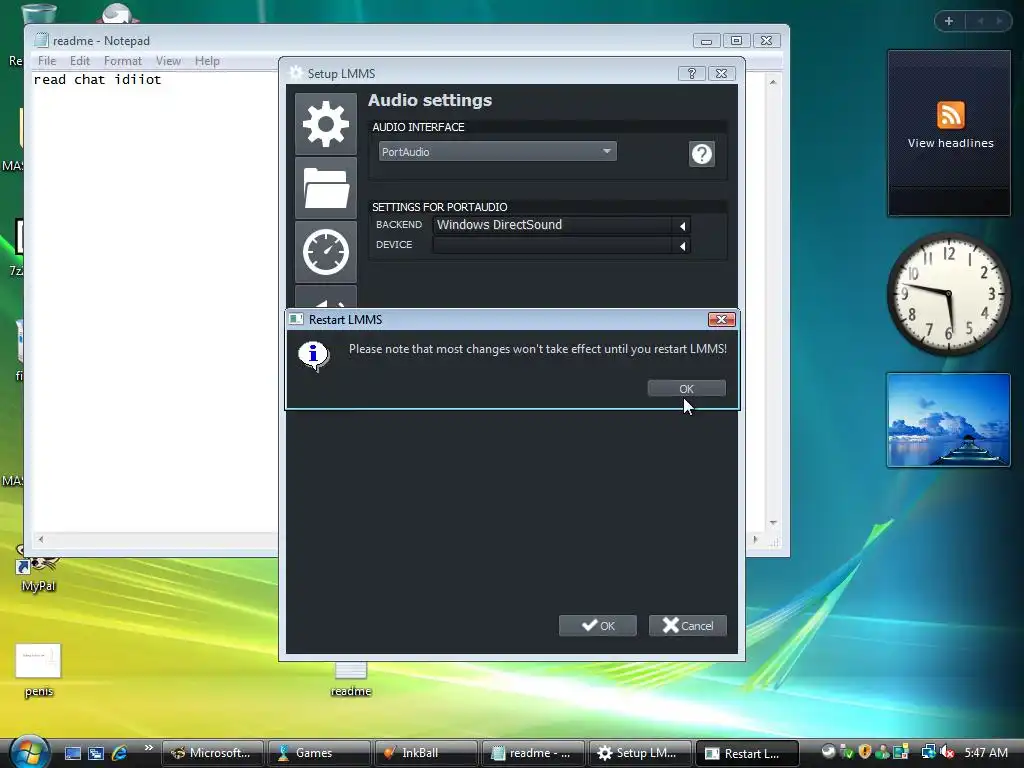Open the Paths folder tab in Setup LMMS

[326, 188]
